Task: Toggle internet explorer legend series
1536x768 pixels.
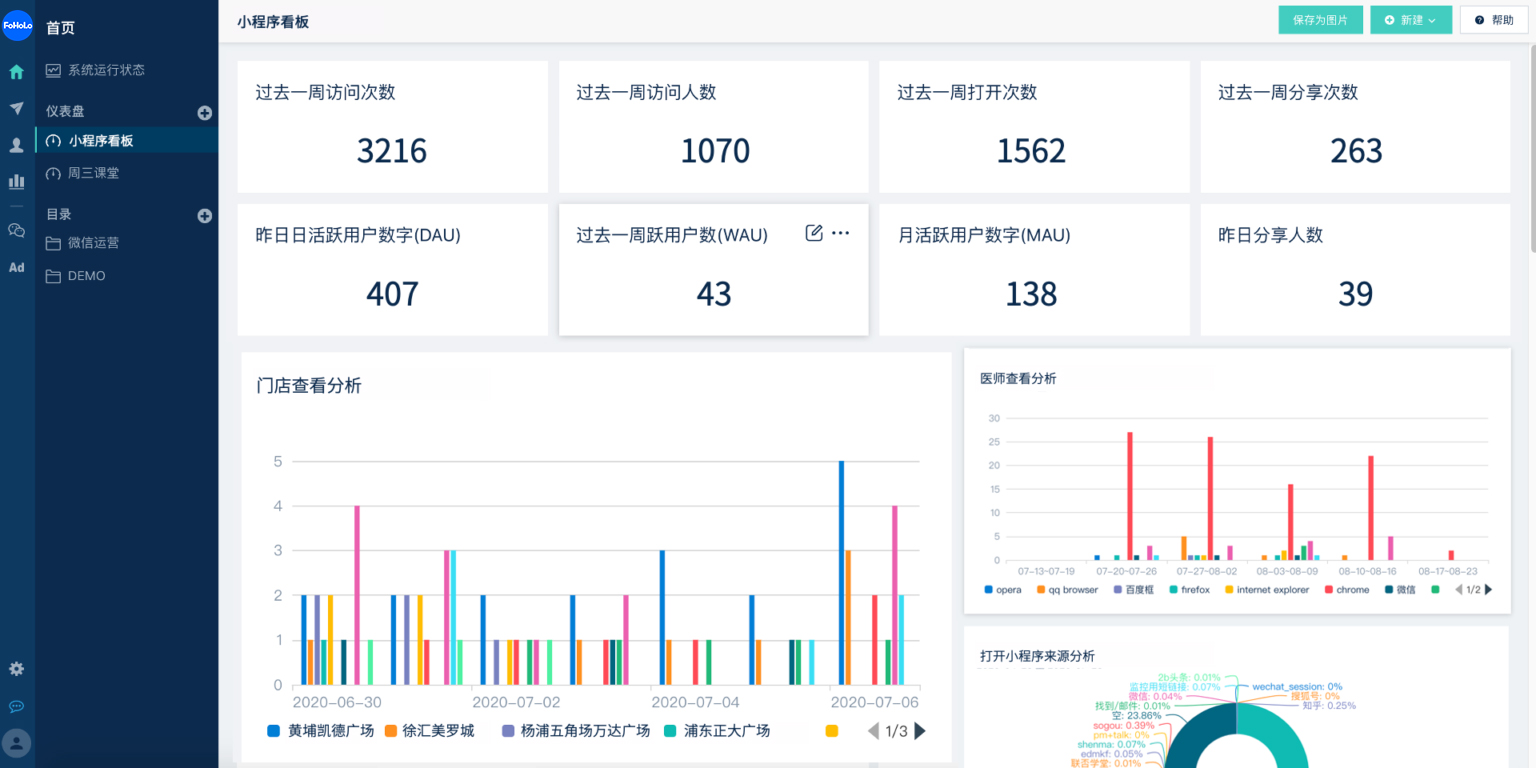Action: (x=1267, y=590)
